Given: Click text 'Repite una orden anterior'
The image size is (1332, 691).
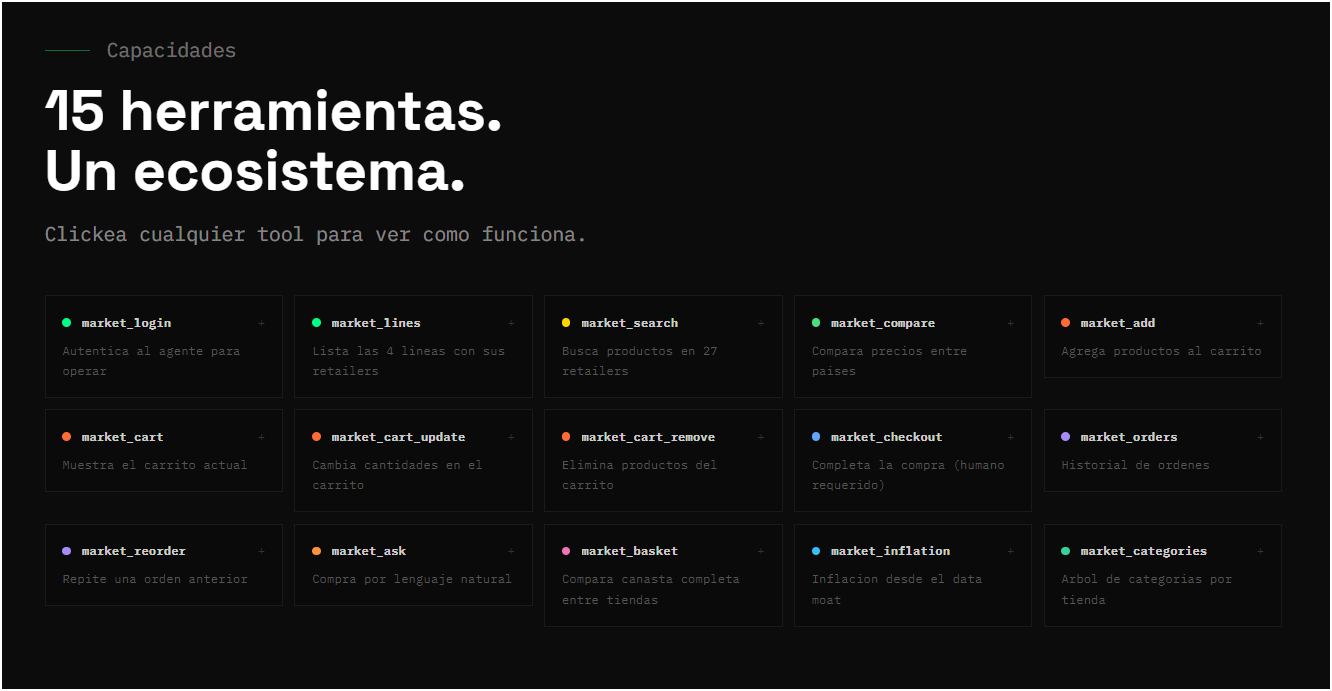Looking at the screenshot, I should [x=154, y=579].
